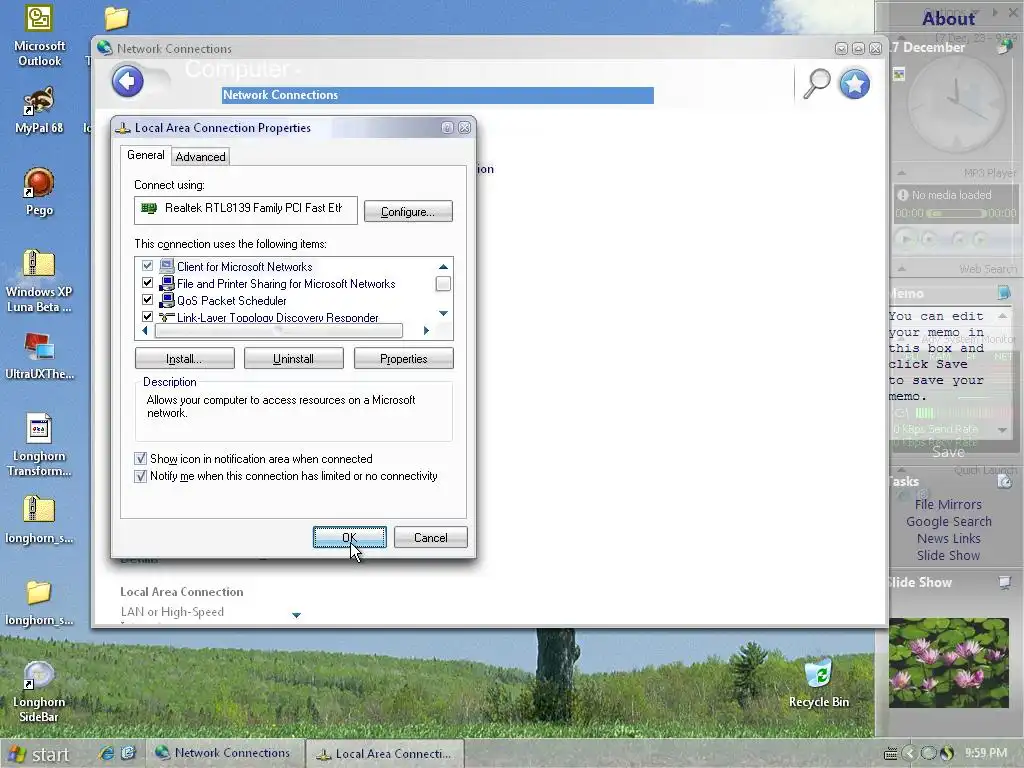Click the magnifier search icon in Network Connections

pyautogui.click(x=816, y=84)
